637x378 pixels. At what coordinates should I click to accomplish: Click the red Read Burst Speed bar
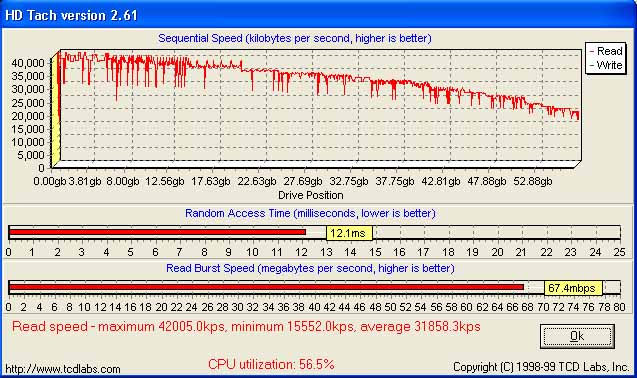(266, 287)
